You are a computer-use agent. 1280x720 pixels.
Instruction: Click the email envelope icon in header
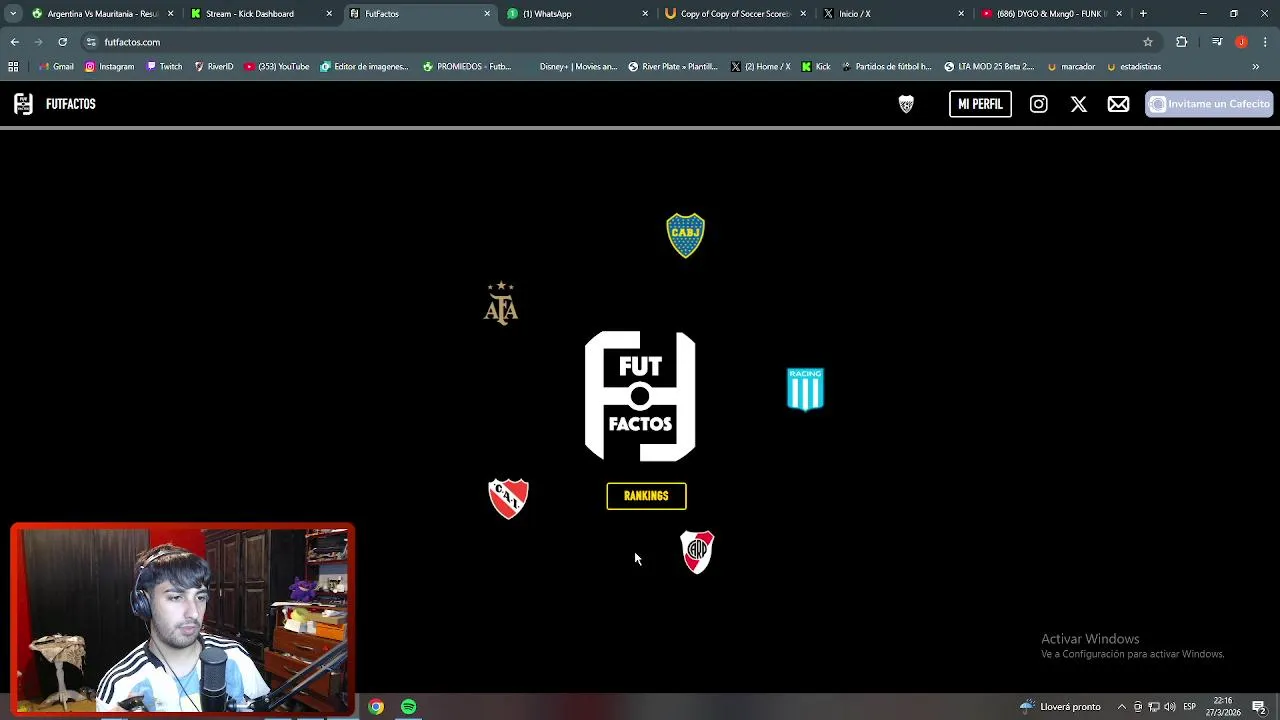pos(1118,104)
